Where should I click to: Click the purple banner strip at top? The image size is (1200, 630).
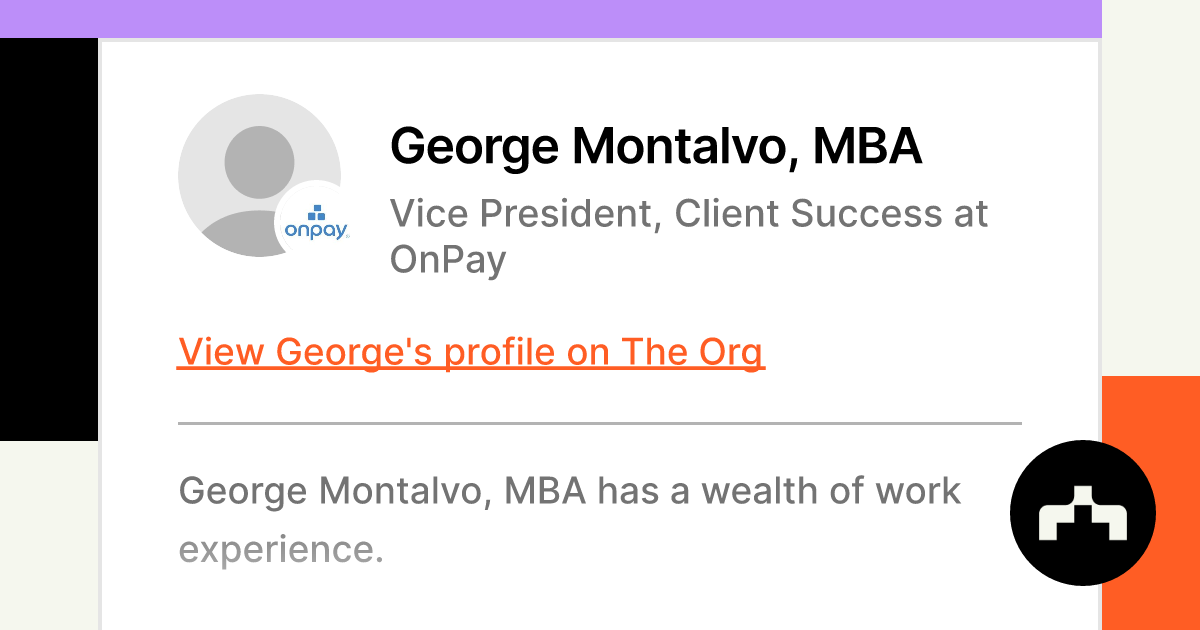(x=550, y=18)
